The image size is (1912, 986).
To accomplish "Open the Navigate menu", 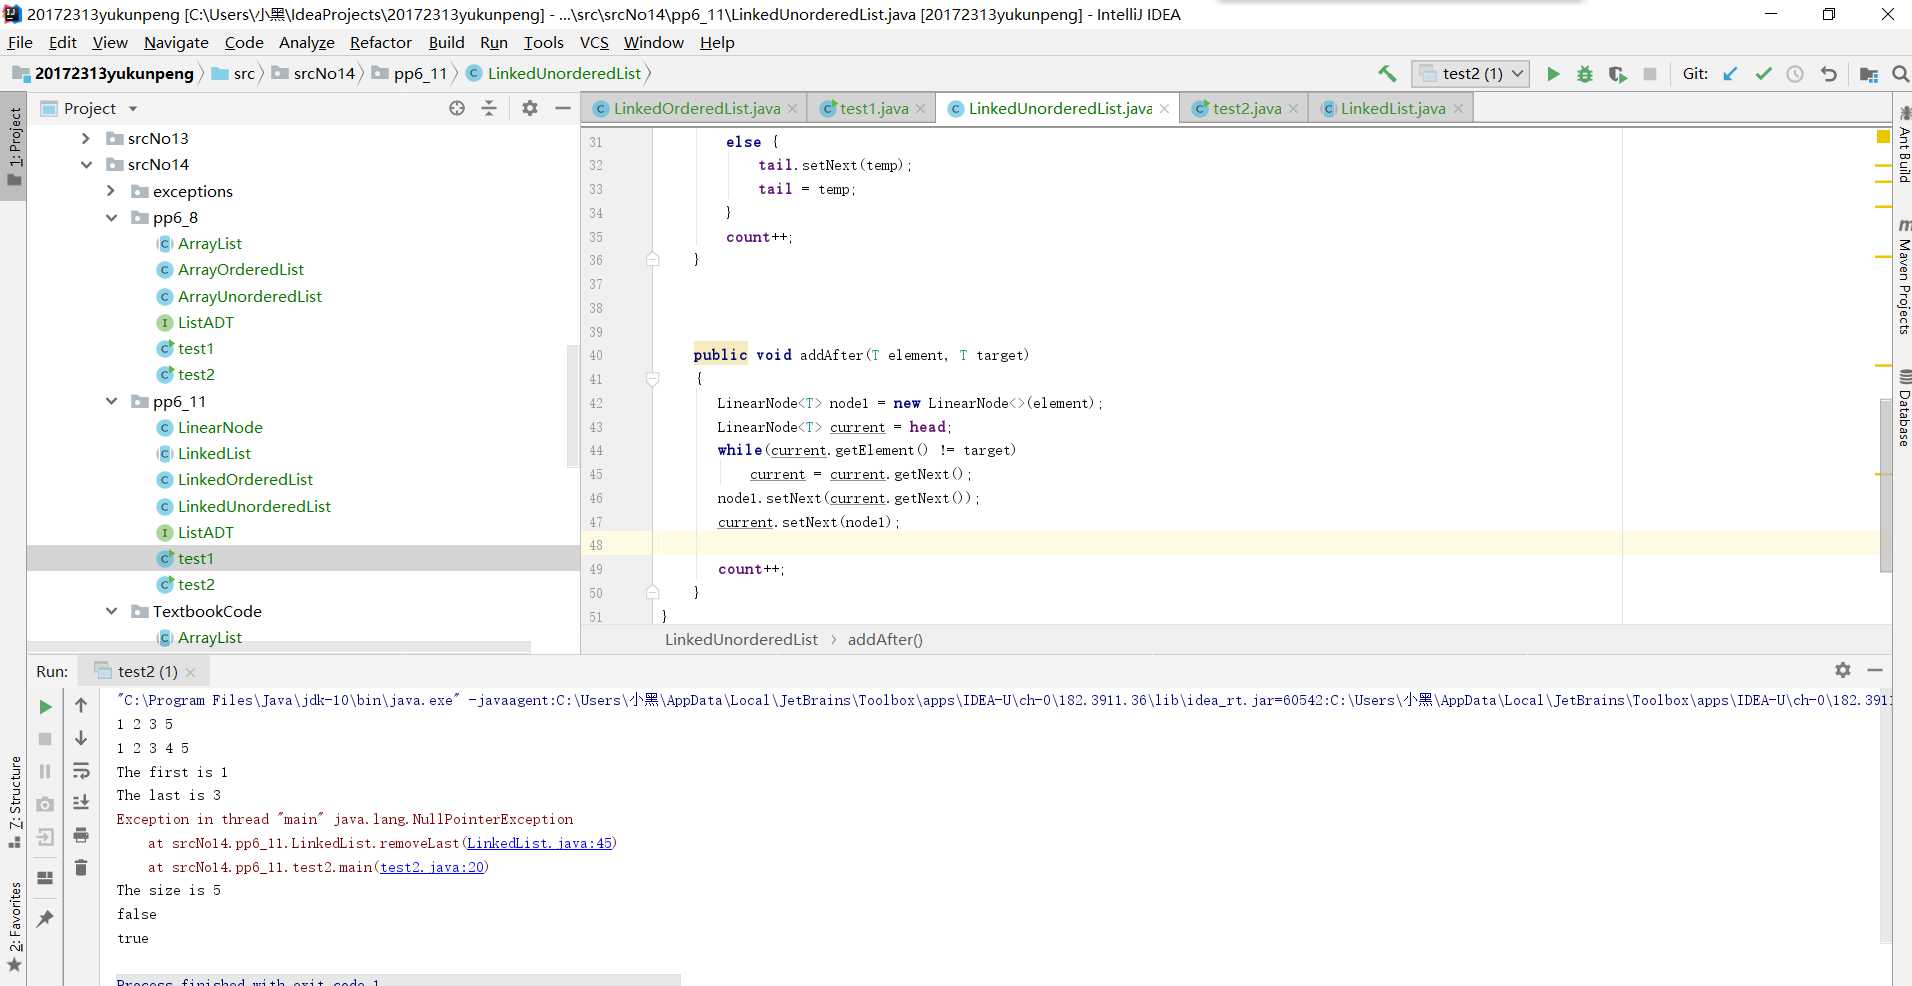I will click(x=176, y=42).
